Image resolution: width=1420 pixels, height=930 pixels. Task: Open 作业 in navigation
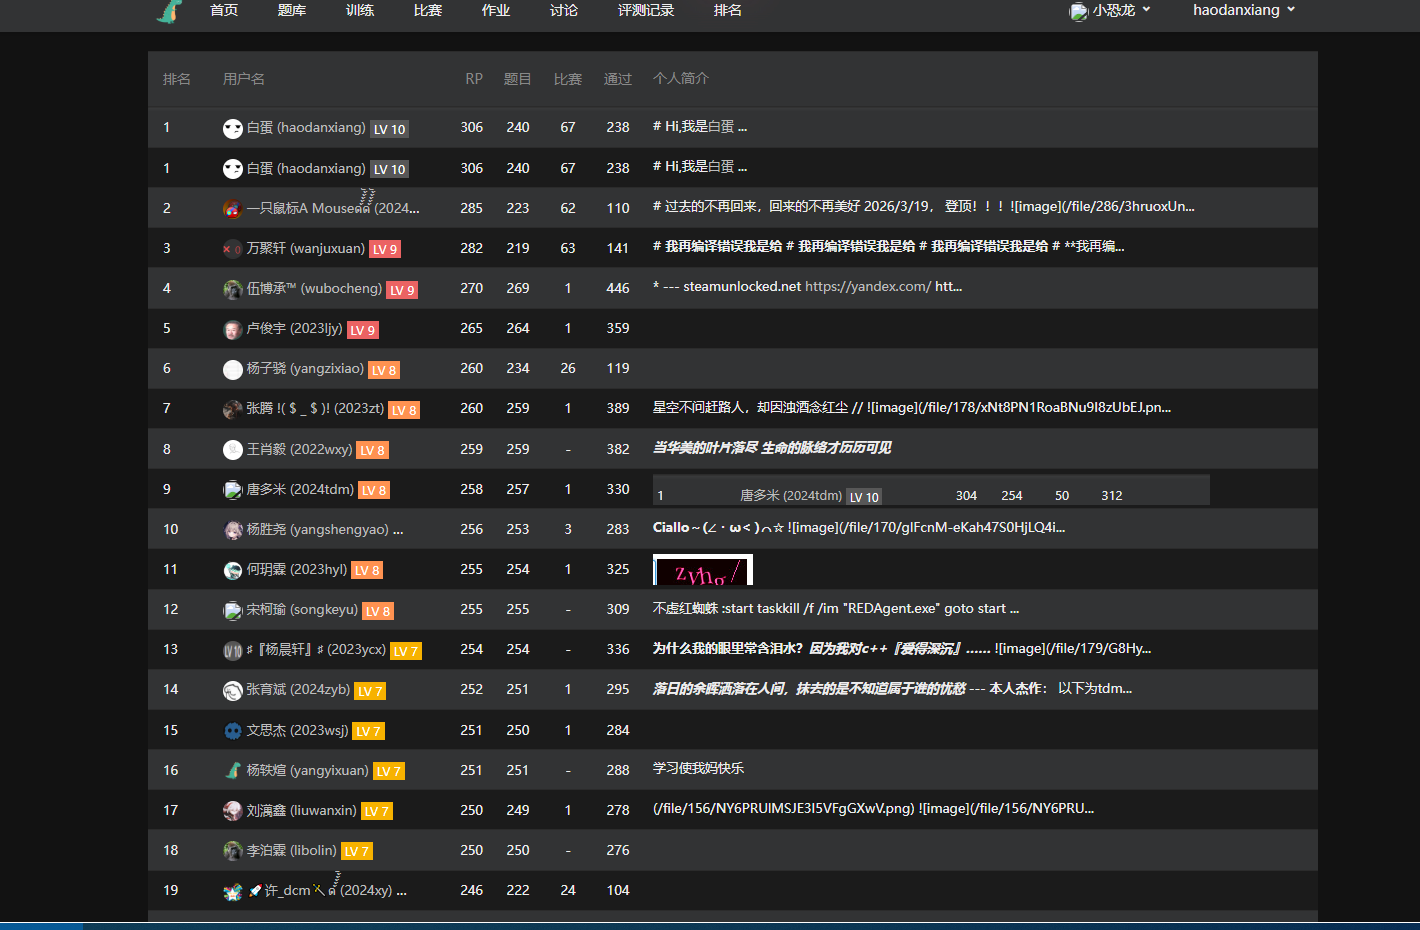496,10
